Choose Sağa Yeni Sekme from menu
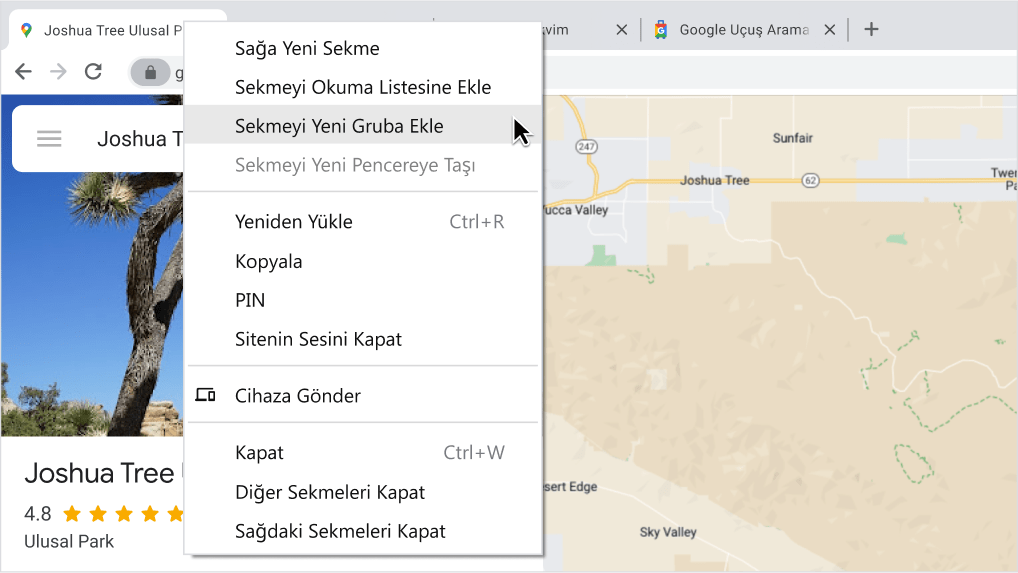The image size is (1018, 573). pyautogui.click(x=307, y=48)
